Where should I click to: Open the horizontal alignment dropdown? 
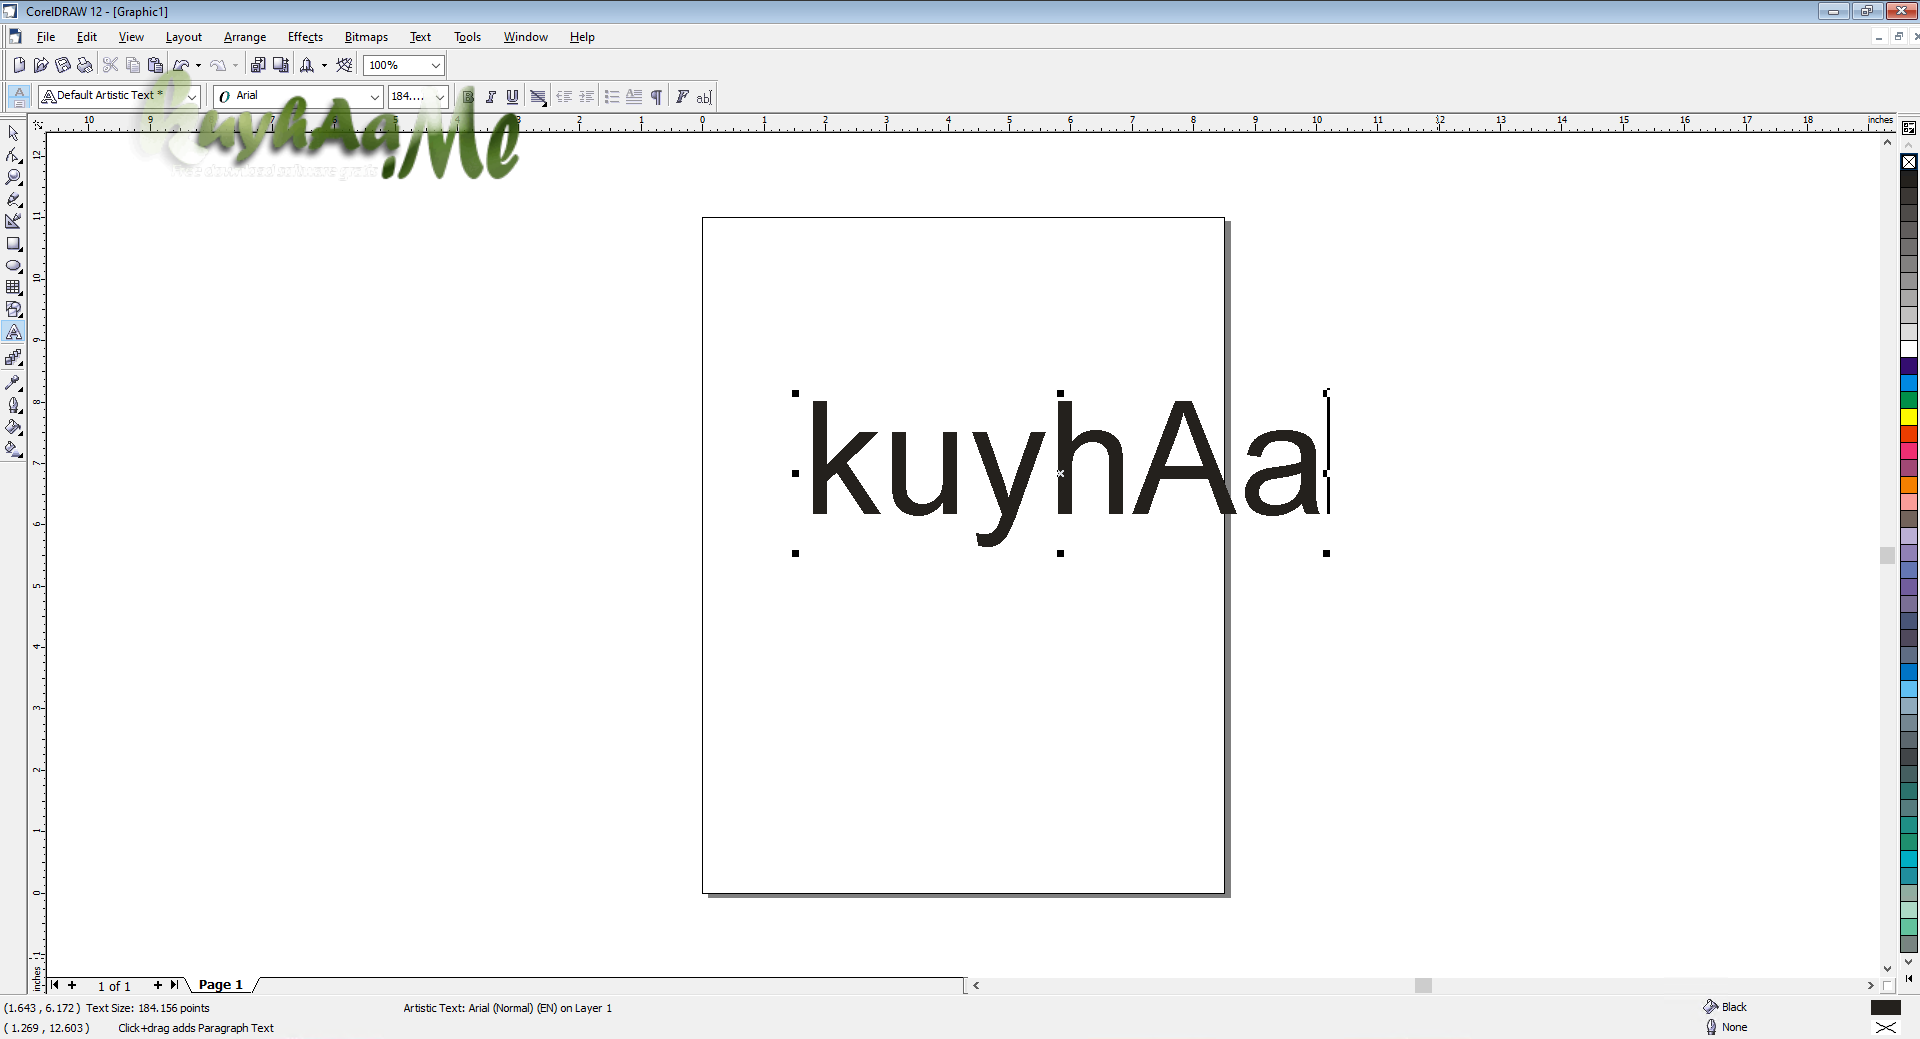538,97
